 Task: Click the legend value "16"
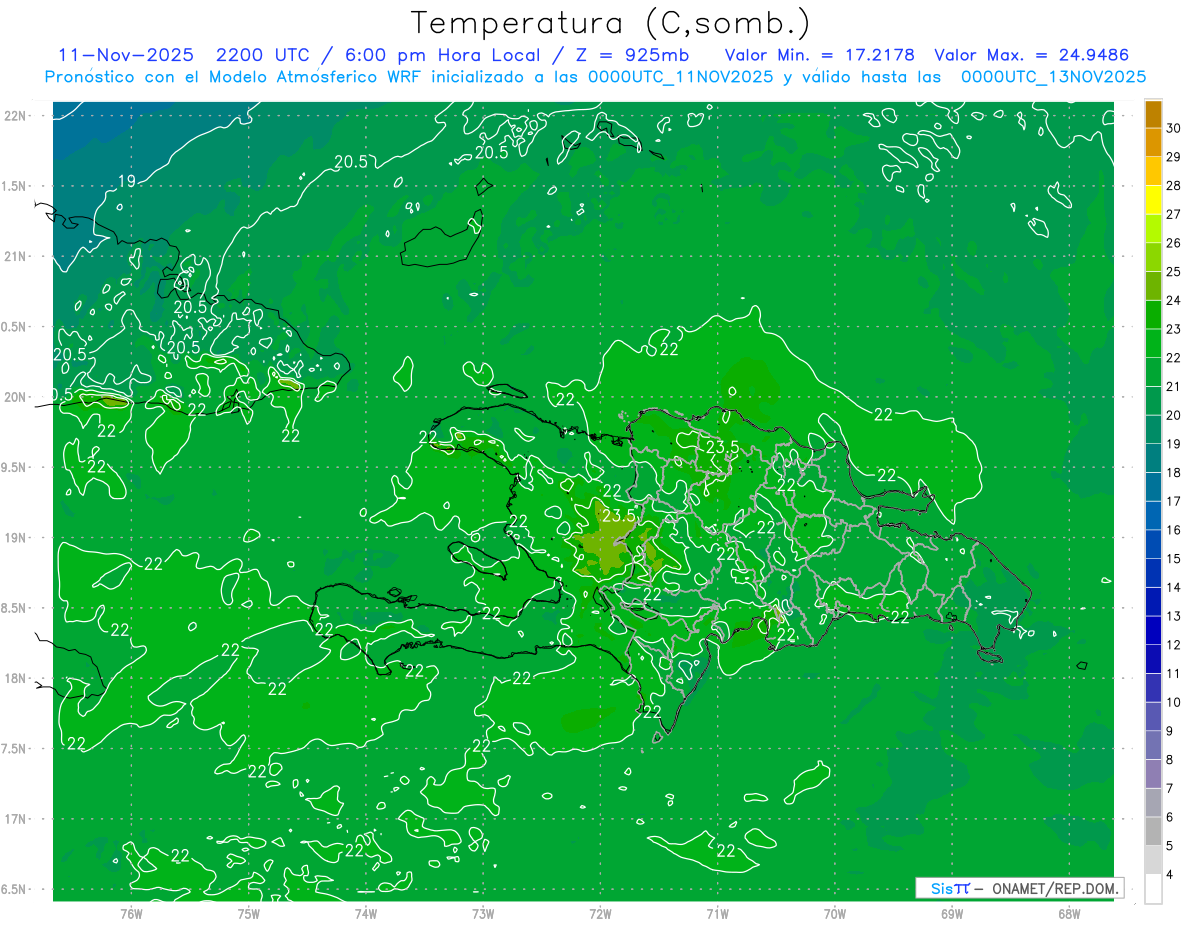[x=1174, y=530]
